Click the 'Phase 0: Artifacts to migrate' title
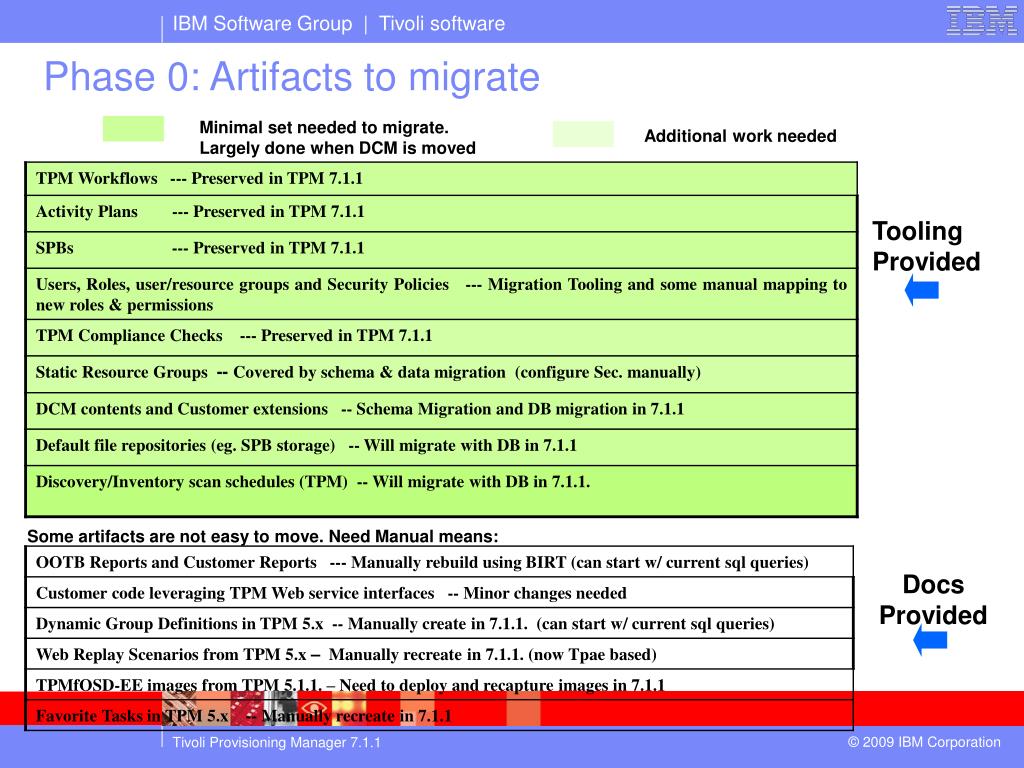Screen dimensions: 1024x768 point(292,77)
